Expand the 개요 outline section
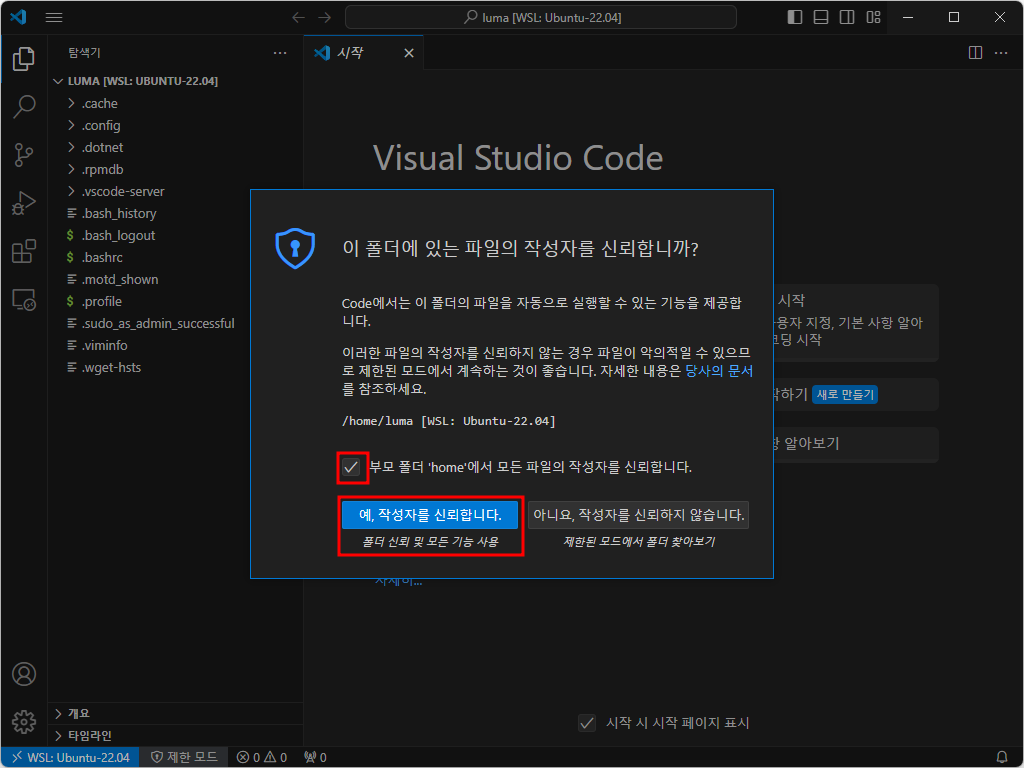1024x768 pixels. (175, 713)
